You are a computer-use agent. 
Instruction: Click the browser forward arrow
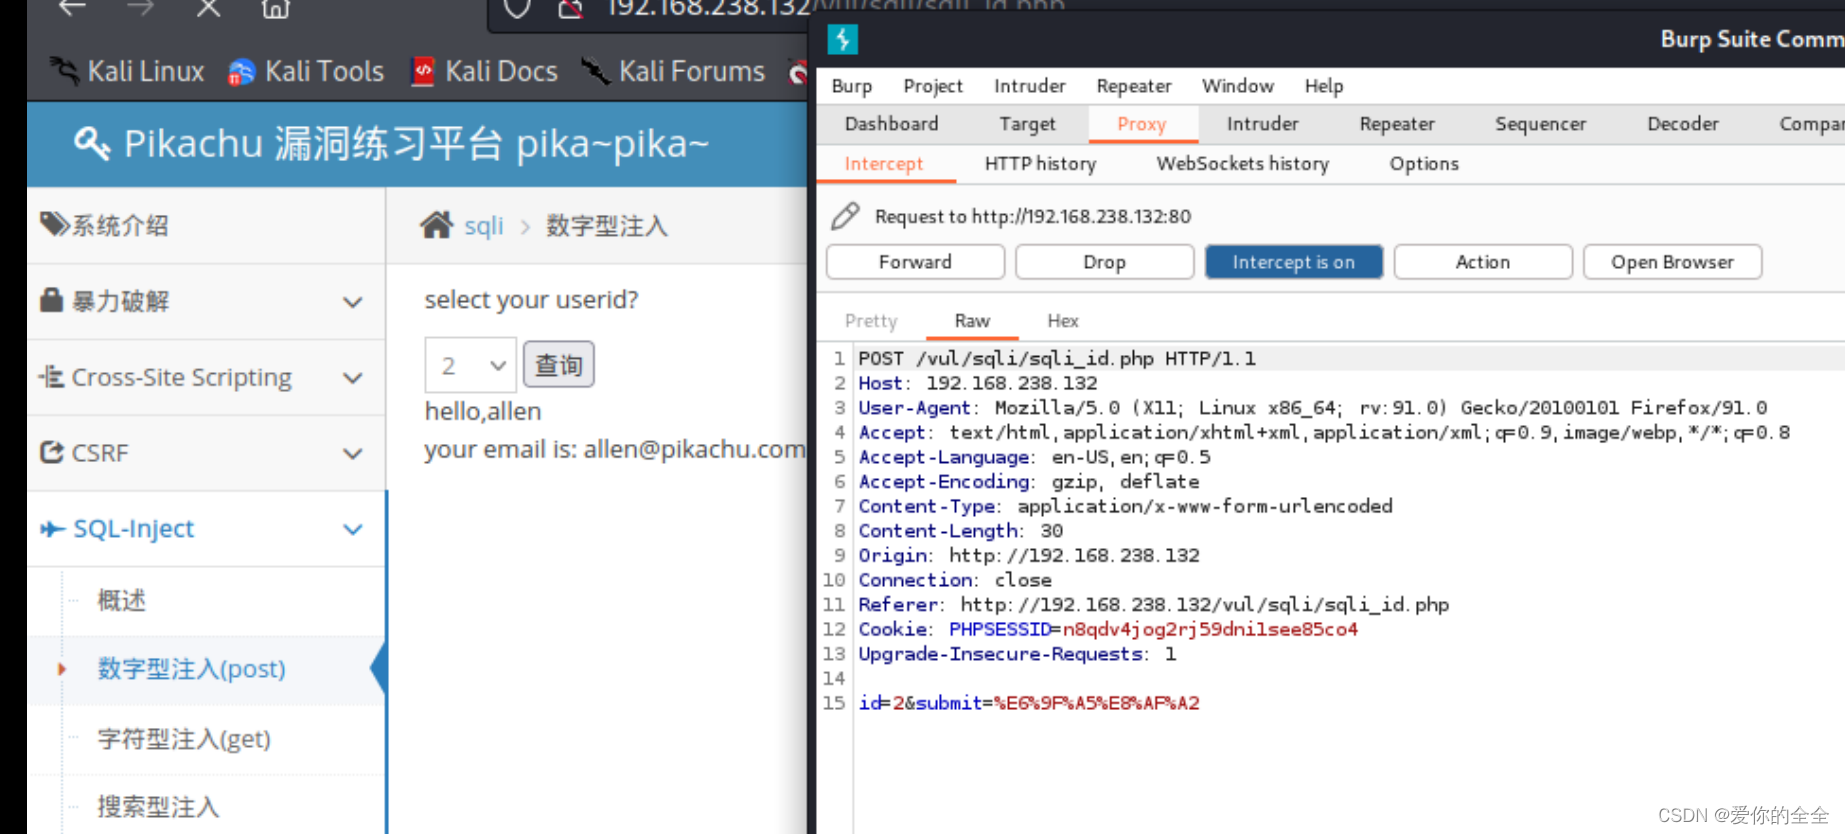click(x=140, y=8)
